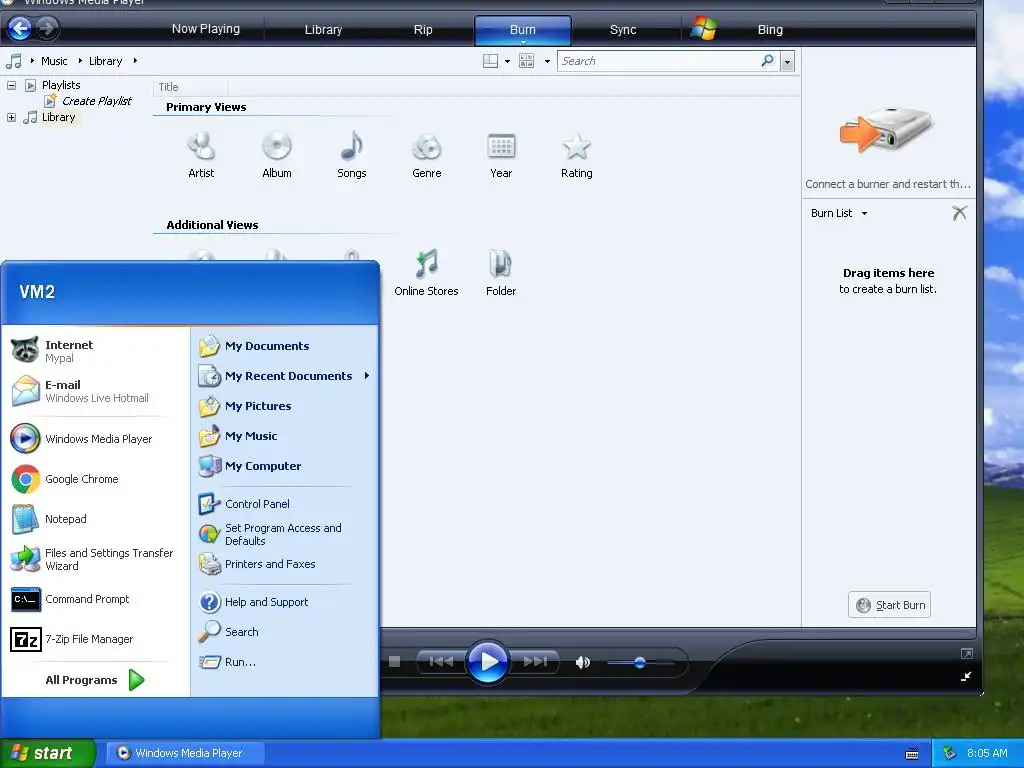Click the Start Burn button
1024x768 pixels.
889,605
